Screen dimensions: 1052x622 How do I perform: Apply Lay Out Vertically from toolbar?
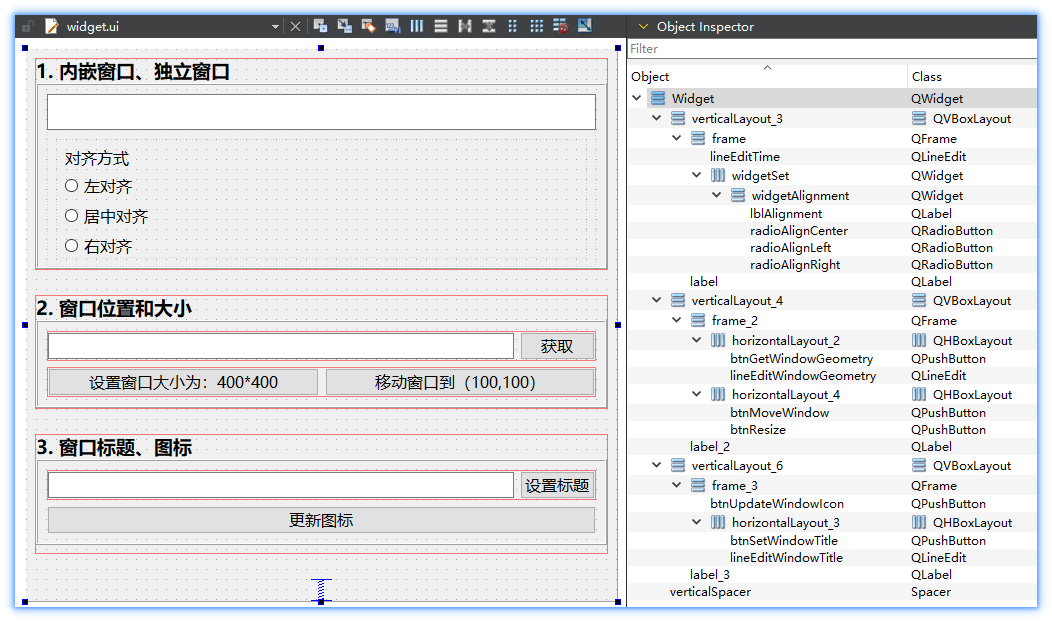click(441, 27)
